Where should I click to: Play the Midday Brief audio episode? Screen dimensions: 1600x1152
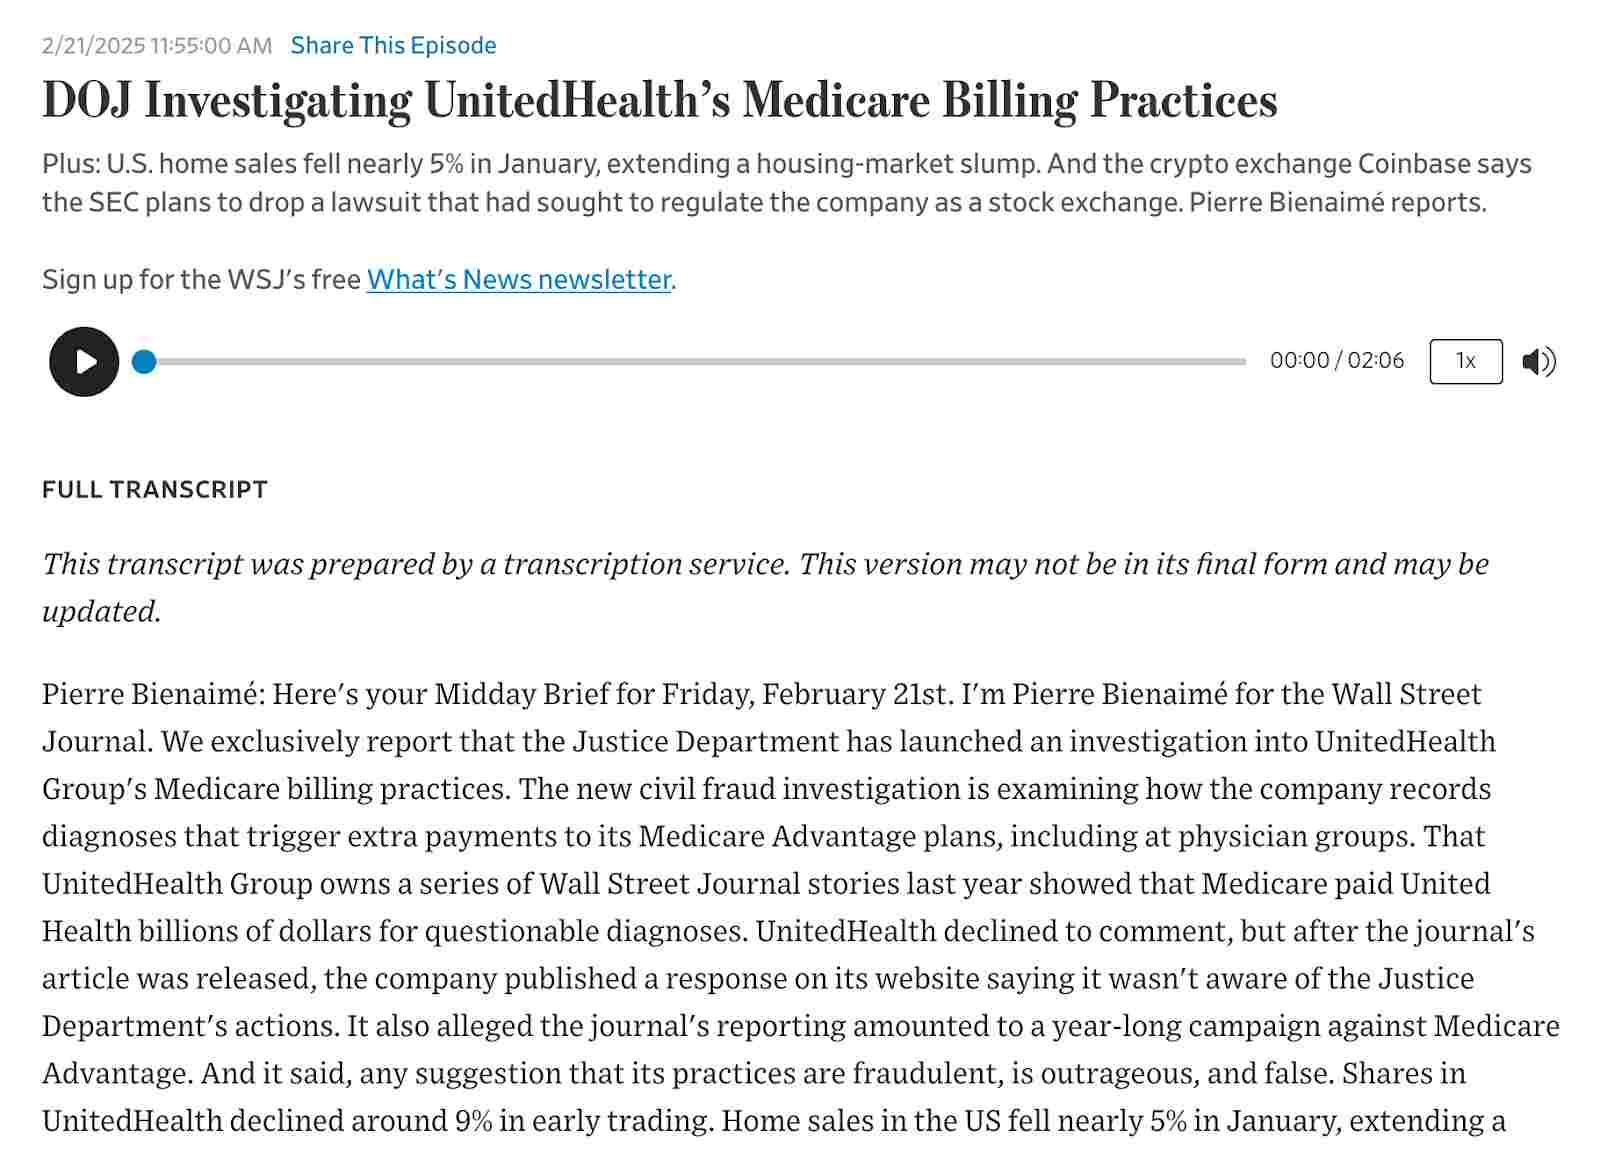(x=84, y=361)
